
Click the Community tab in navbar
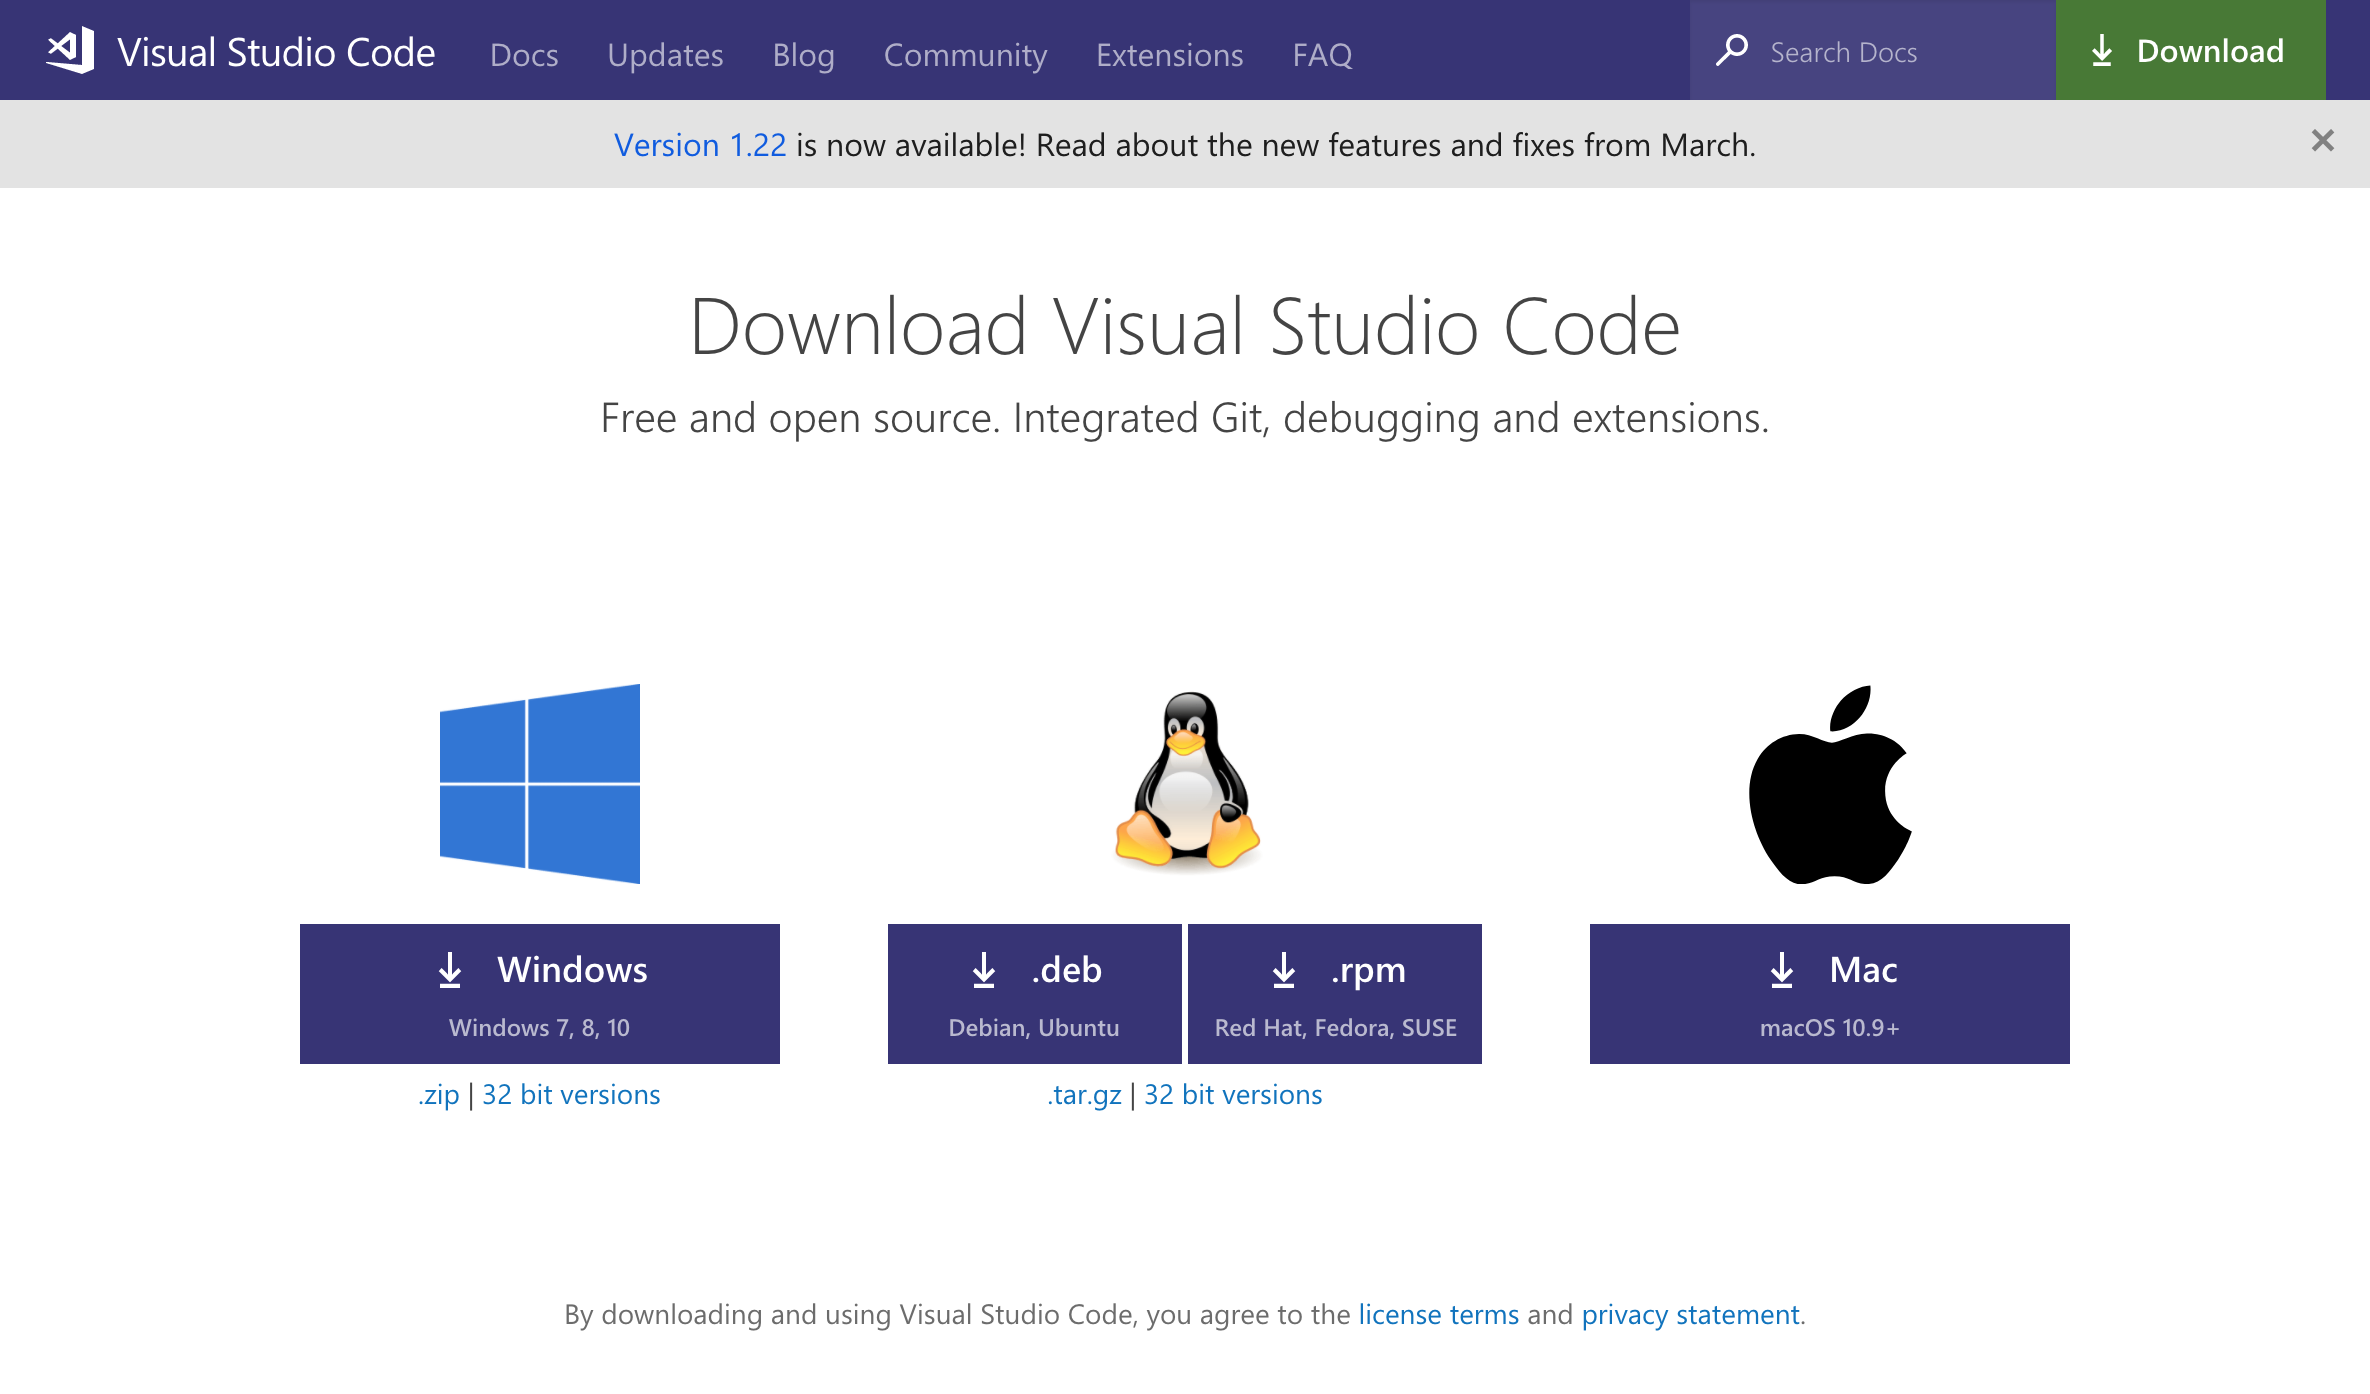pos(963,51)
